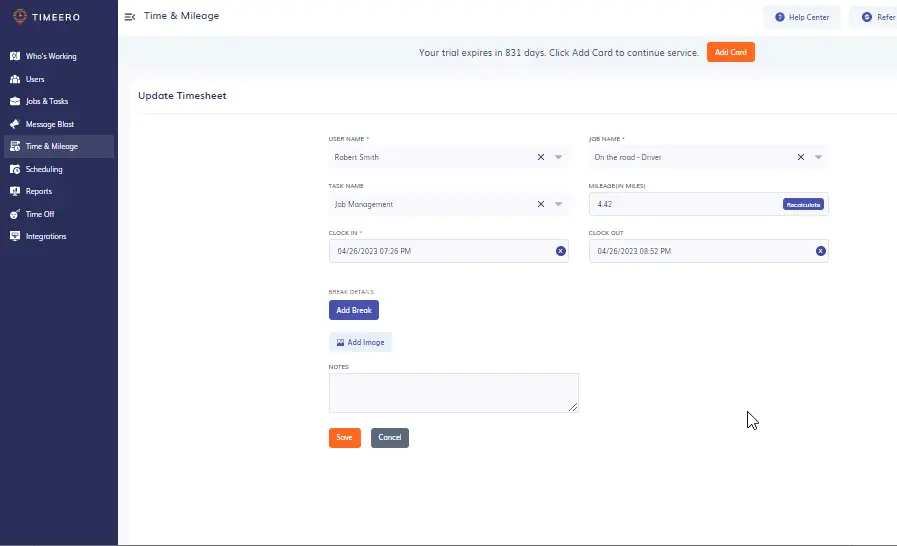Click the Message Blast megaphone icon
Screen dimensions: 897x546
tap(15, 124)
